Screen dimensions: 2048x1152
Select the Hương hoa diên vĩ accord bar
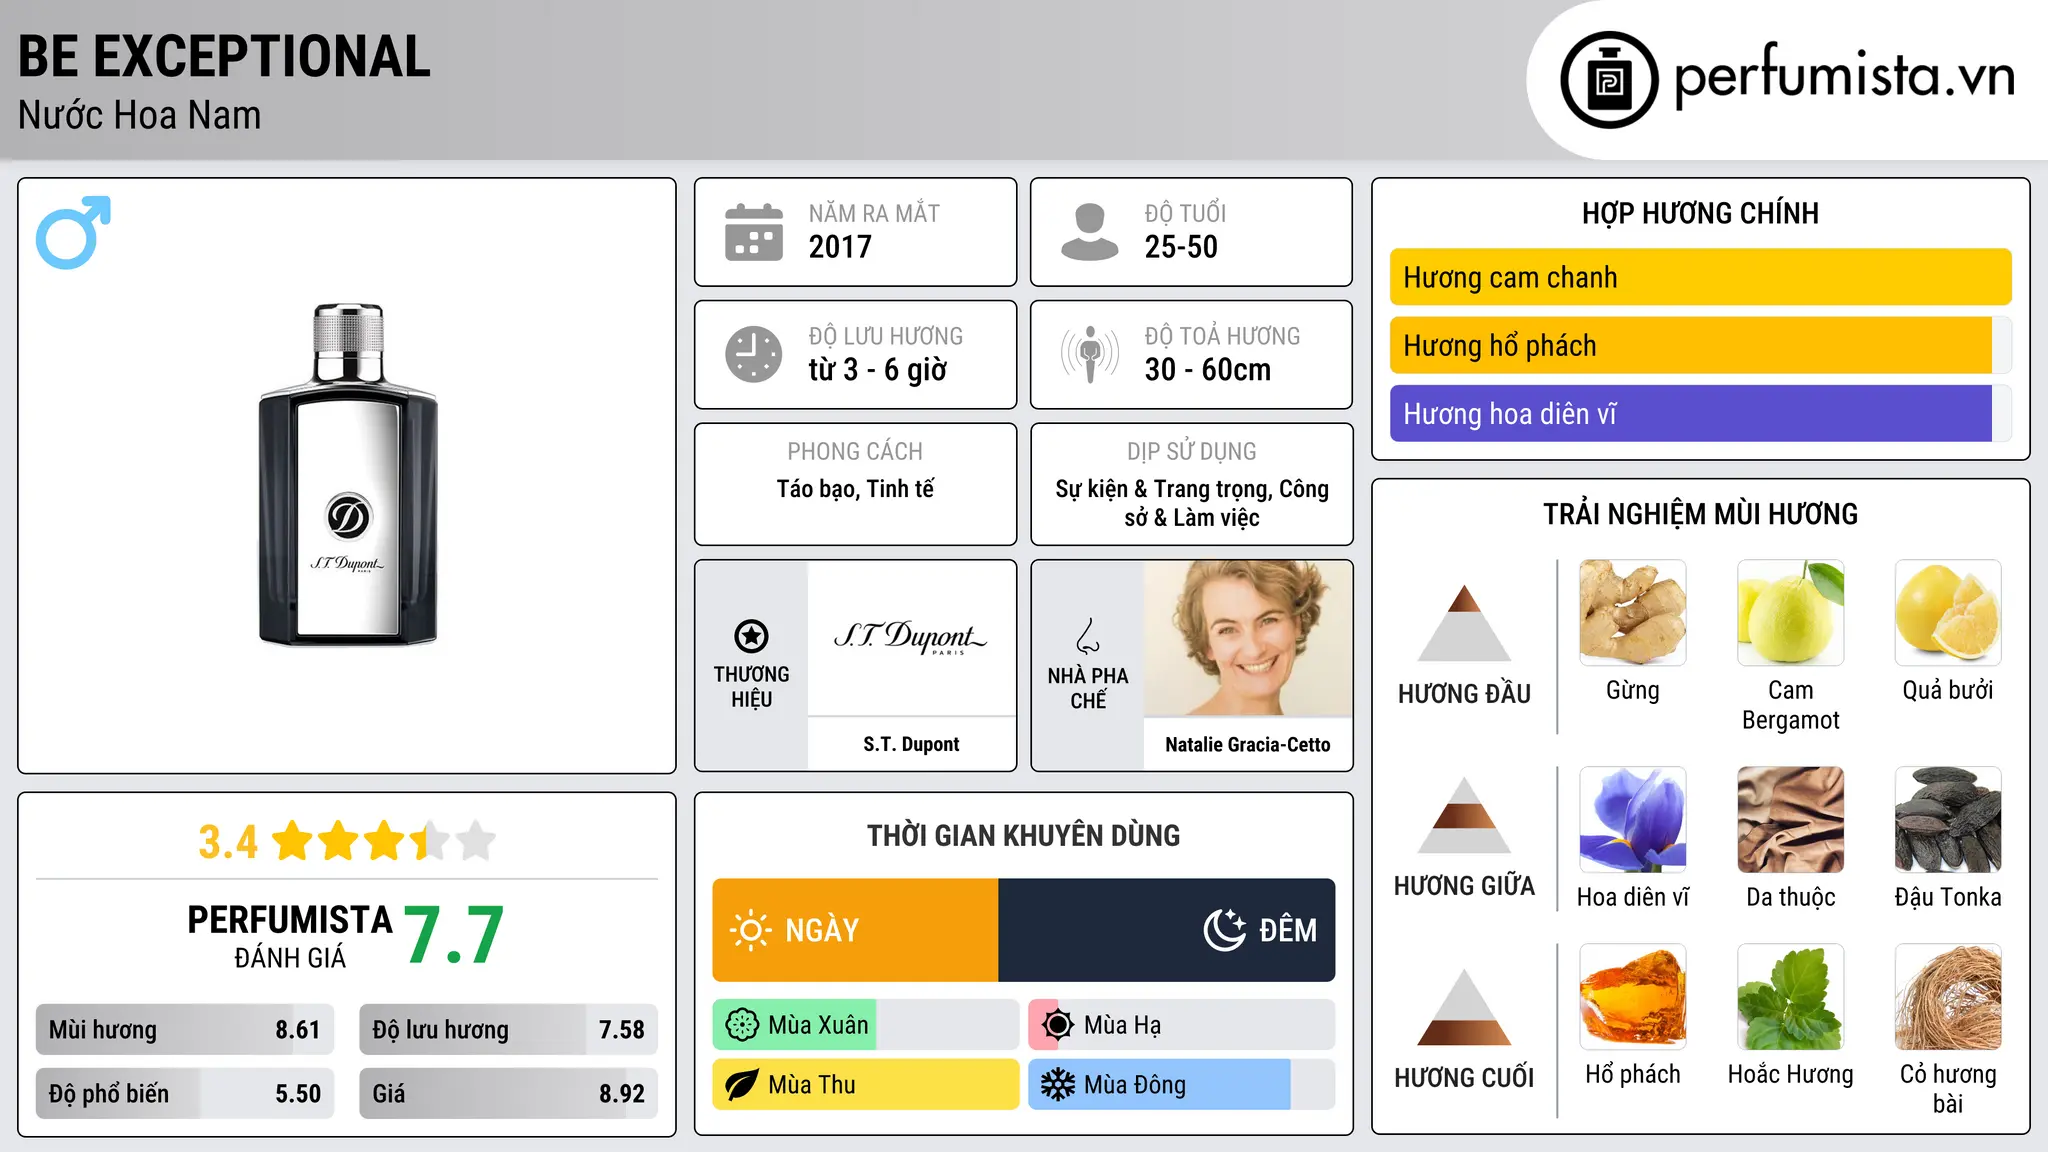tap(1700, 413)
